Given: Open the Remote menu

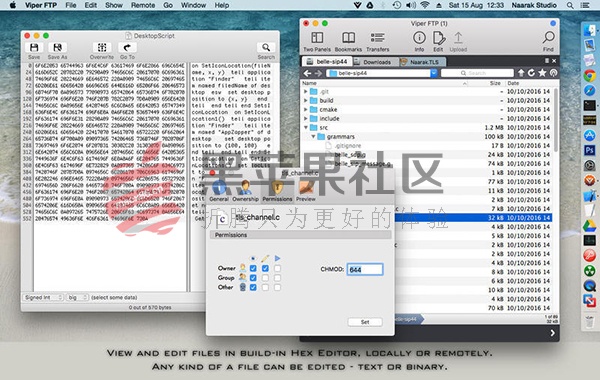Looking at the screenshot, I should [x=143, y=5].
